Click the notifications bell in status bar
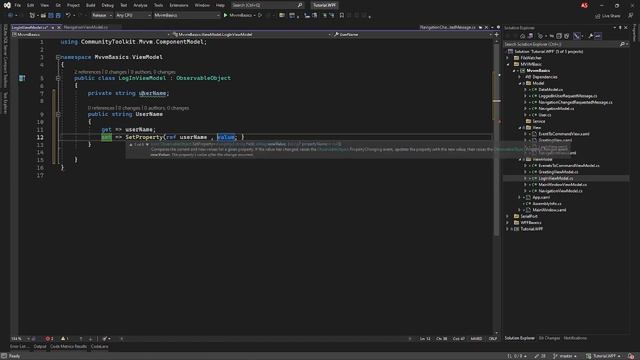This screenshot has height=360, width=640. [x=631, y=356]
